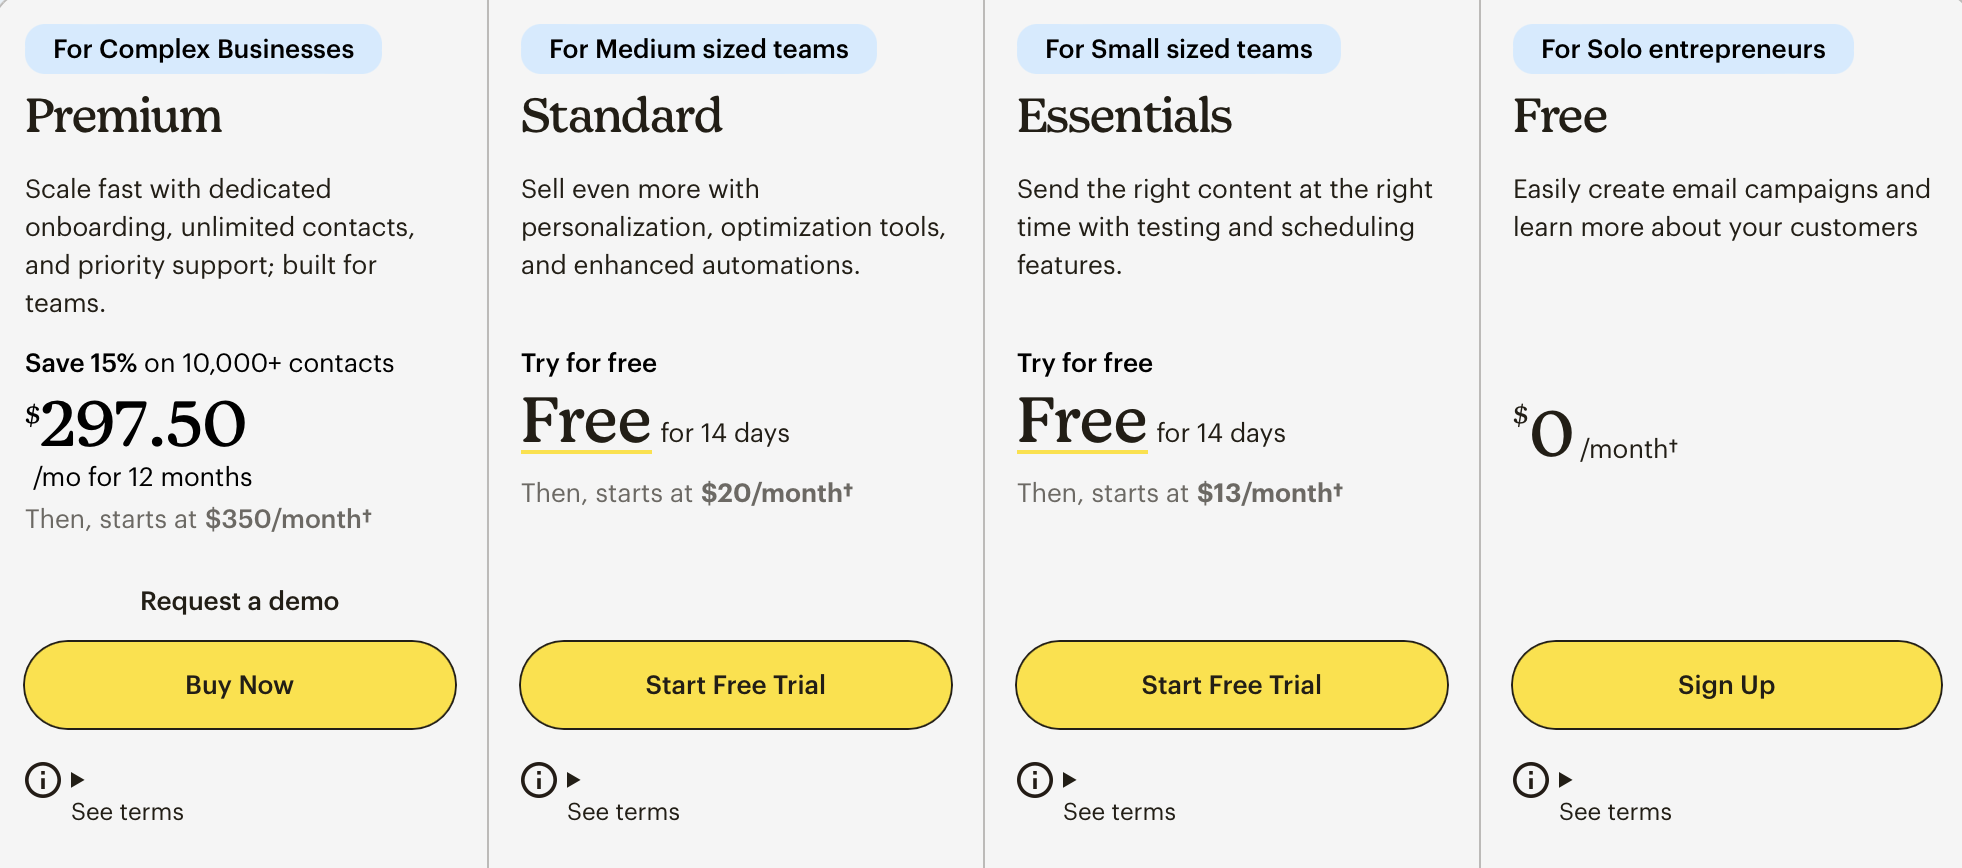Viewport: 1962px width, 868px height.
Task: Open See terms for the Premium plan
Action: 126,812
